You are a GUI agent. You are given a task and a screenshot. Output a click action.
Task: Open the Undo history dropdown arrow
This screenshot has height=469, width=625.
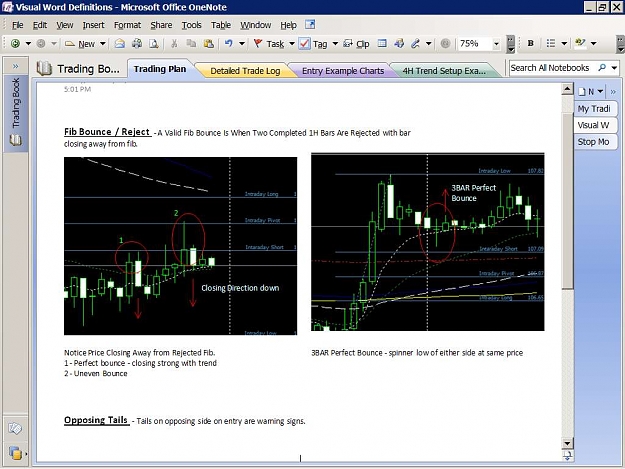coord(242,43)
